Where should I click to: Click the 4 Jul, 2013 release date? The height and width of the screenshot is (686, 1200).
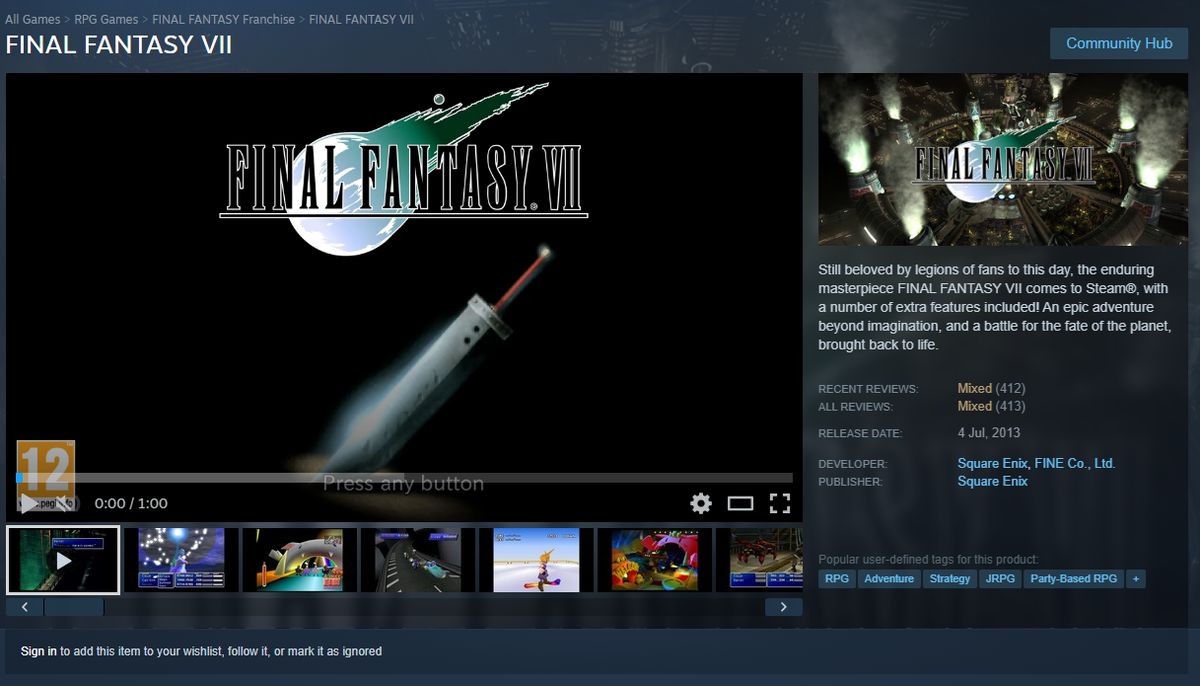989,433
